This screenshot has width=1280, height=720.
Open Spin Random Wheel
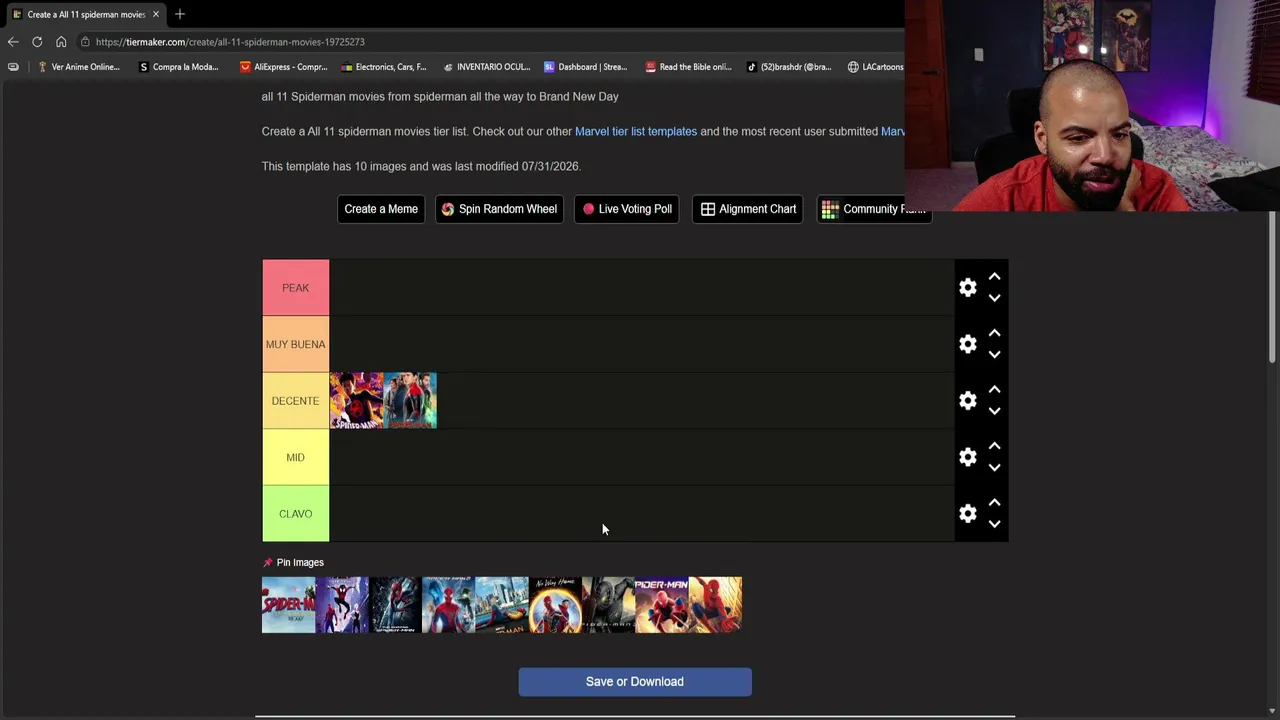[499, 209]
